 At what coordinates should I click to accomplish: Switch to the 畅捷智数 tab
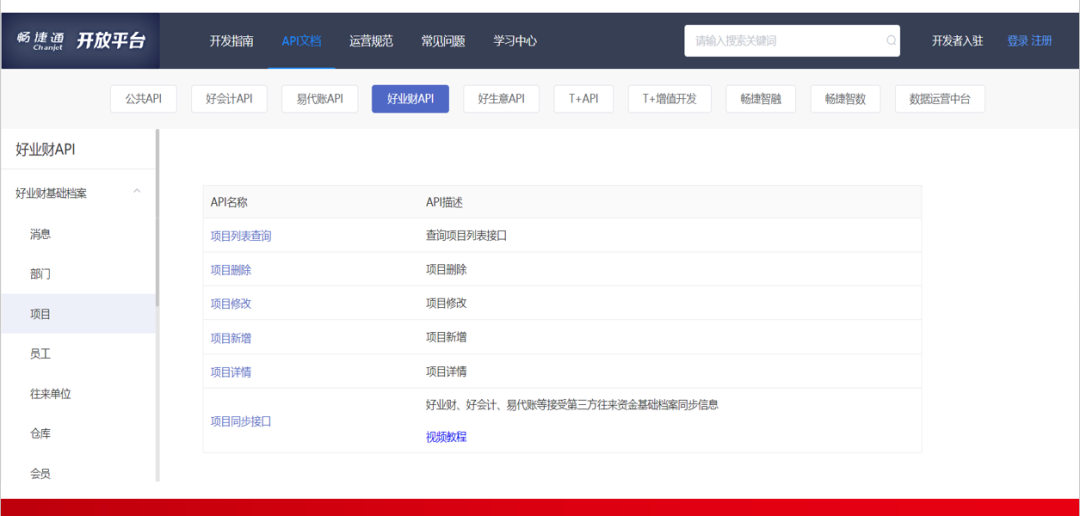pyautogui.click(x=845, y=99)
